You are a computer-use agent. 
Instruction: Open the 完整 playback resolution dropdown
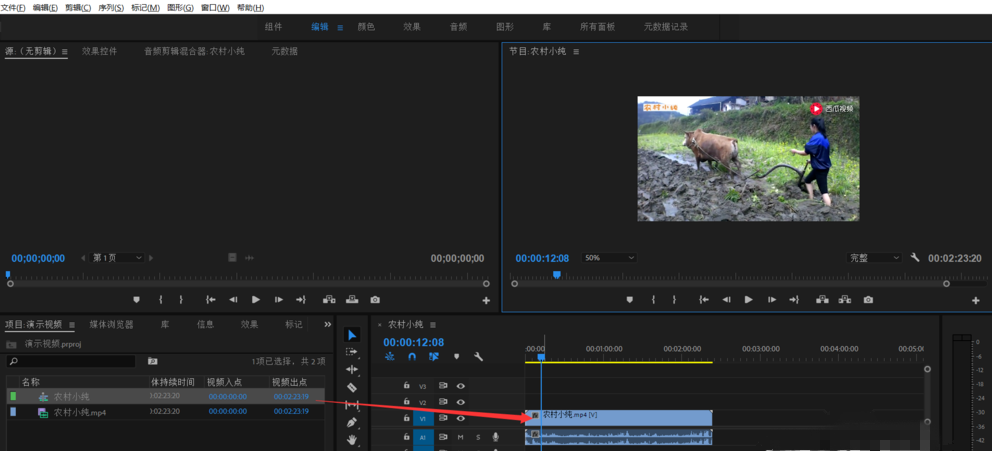875,258
